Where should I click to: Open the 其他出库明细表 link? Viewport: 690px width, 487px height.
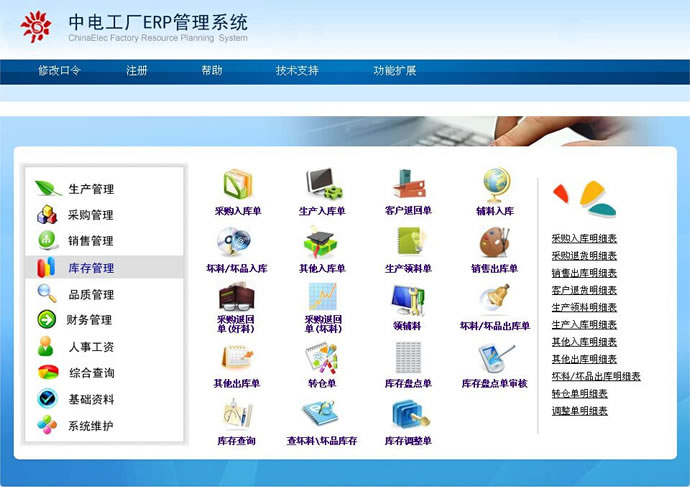584,359
